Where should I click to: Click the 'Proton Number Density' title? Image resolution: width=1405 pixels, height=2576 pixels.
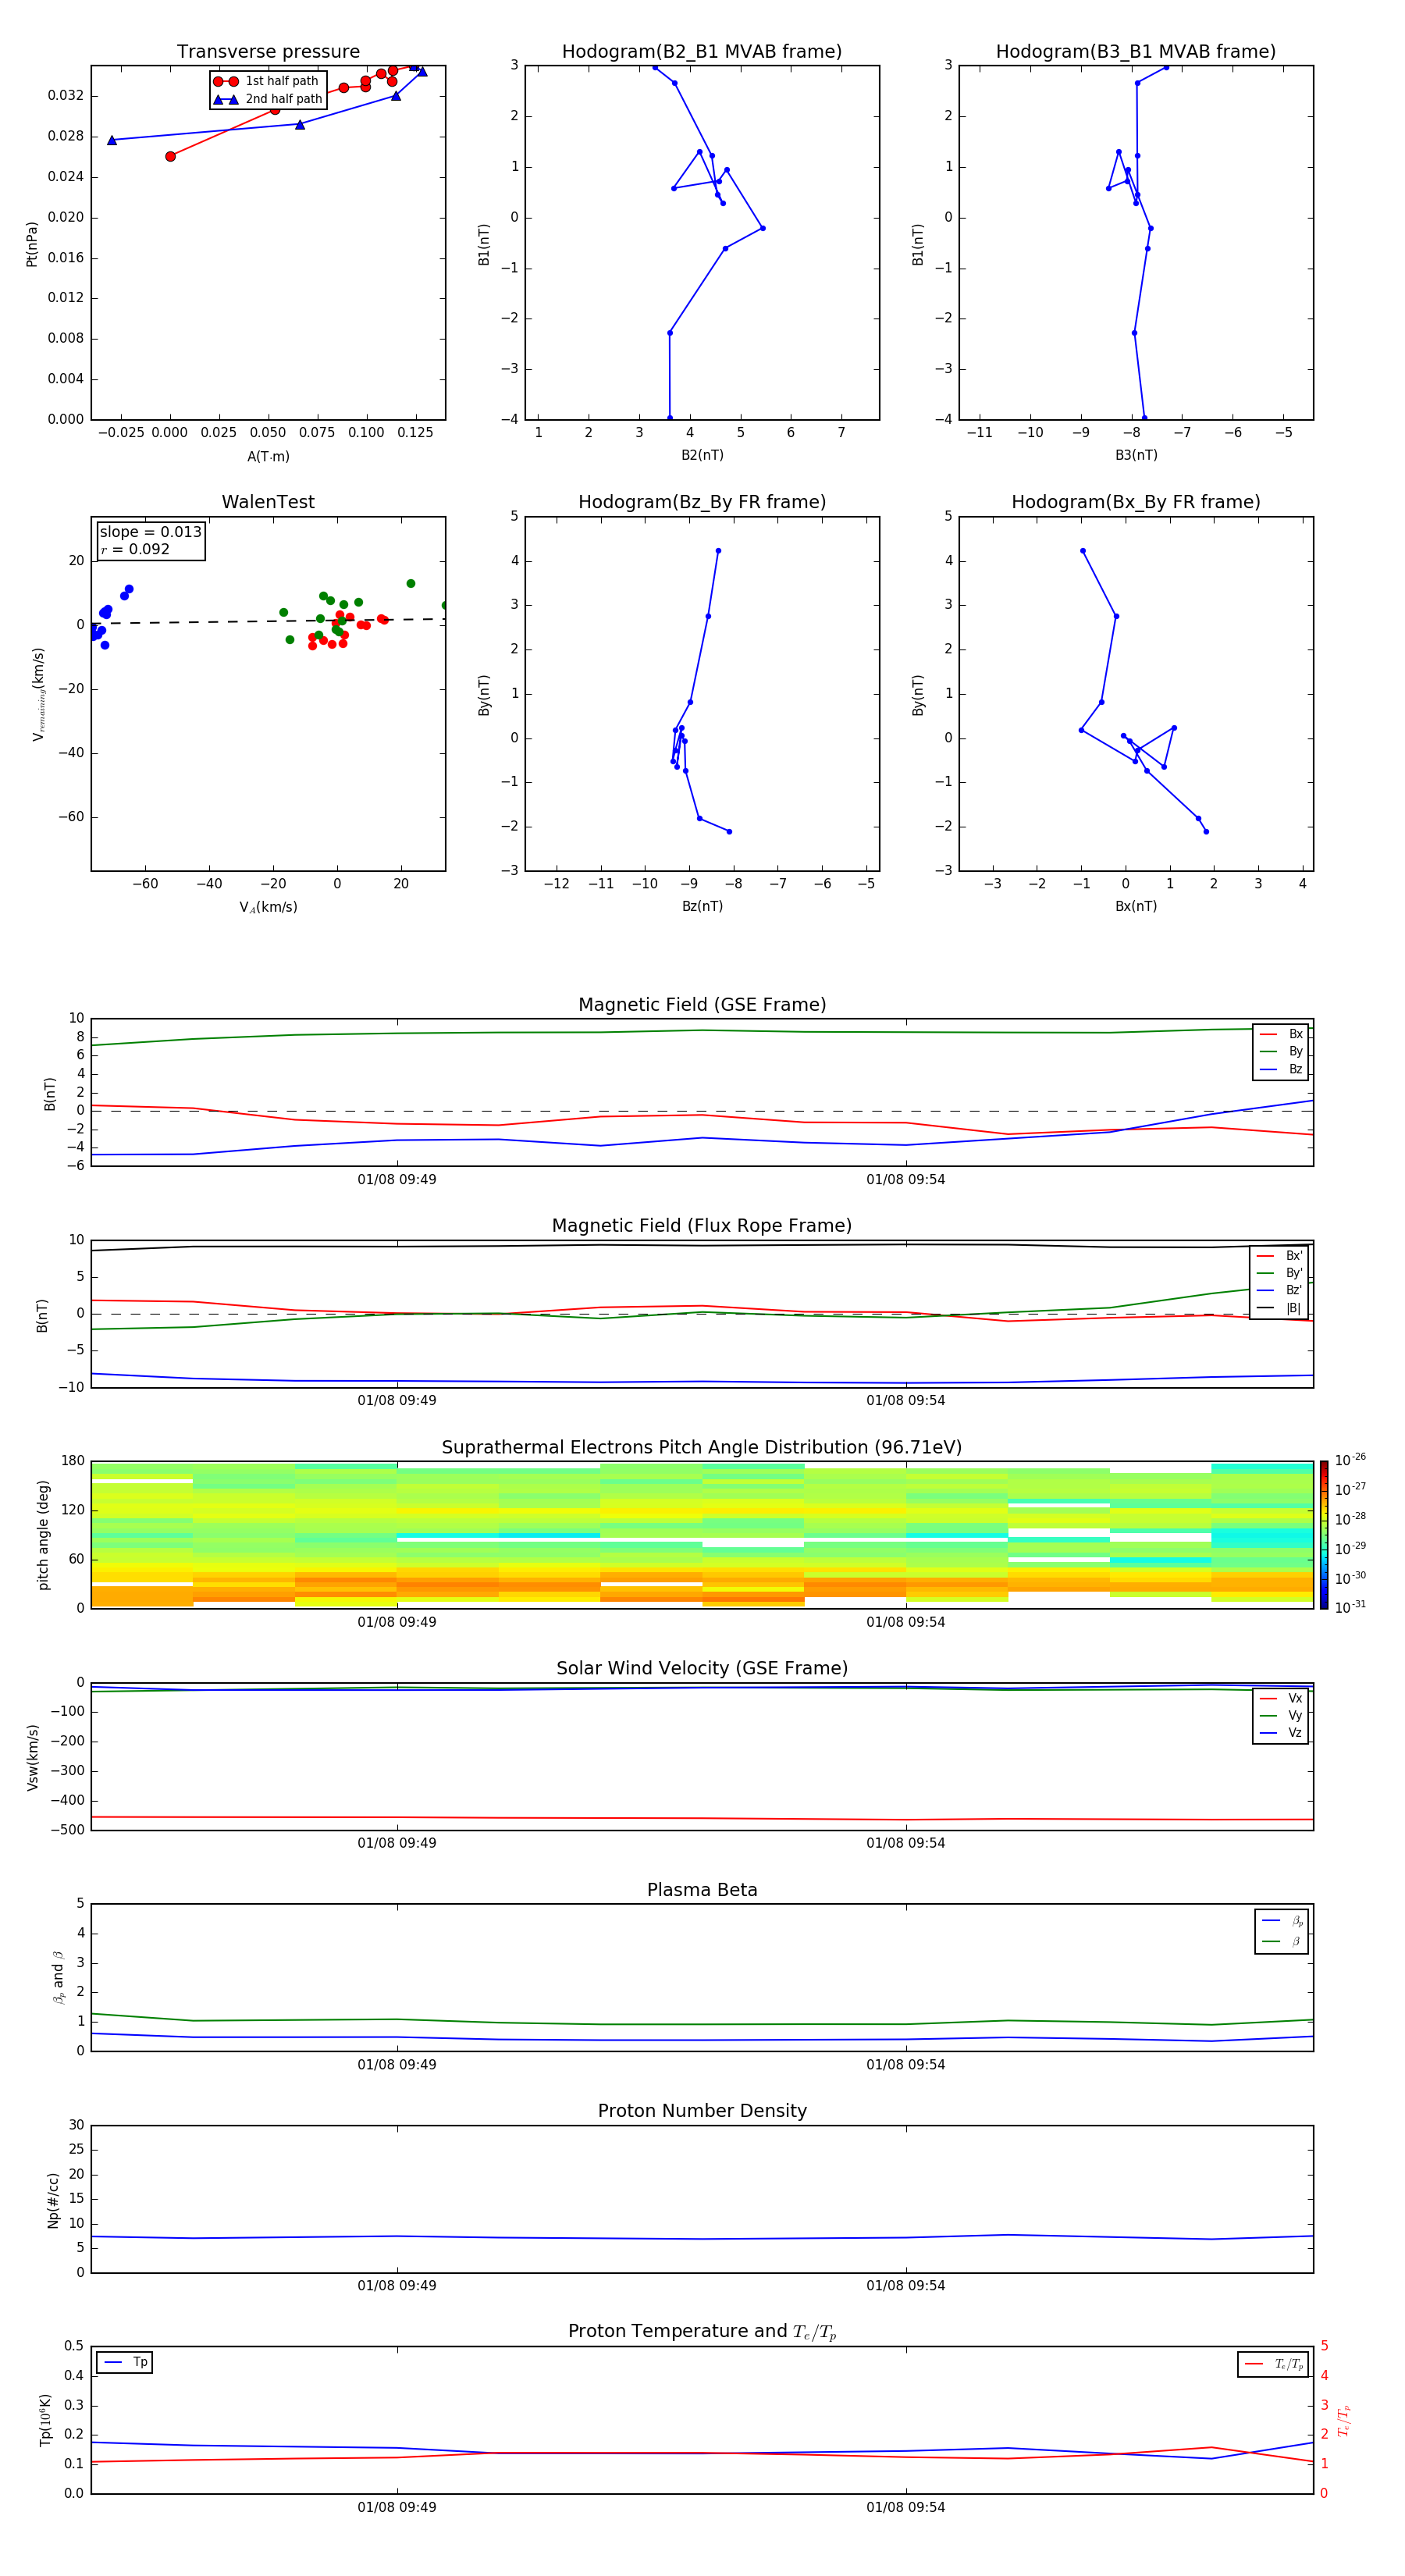pos(702,2111)
